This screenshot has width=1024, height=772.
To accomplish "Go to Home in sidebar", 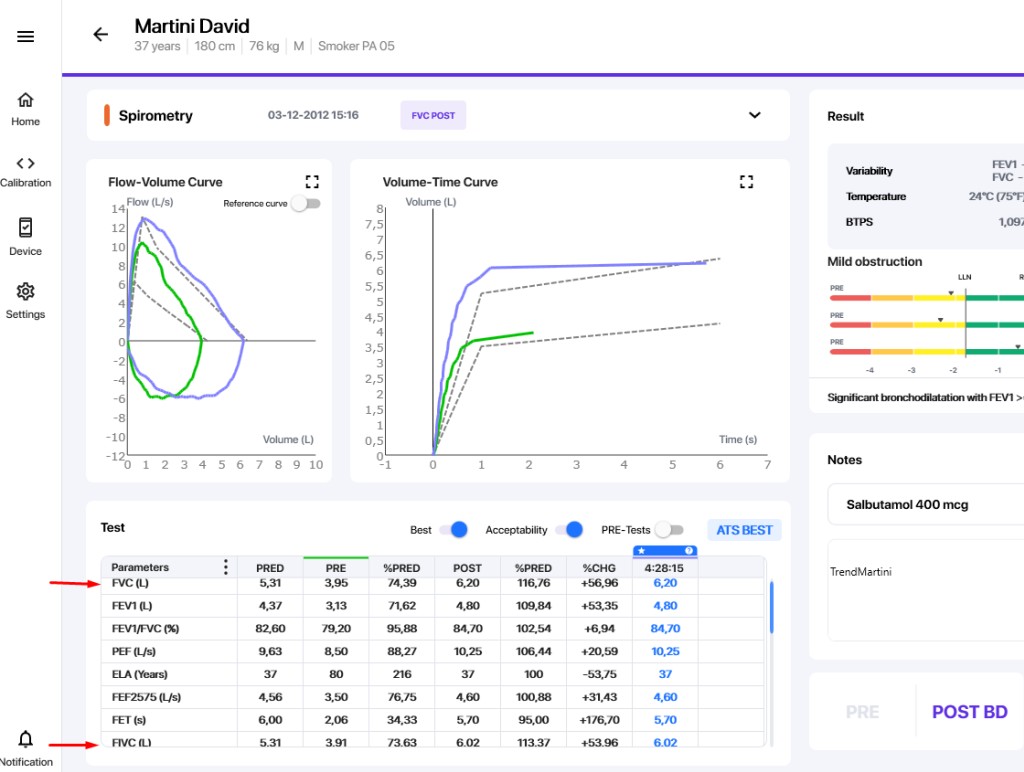I will click(26, 109).
